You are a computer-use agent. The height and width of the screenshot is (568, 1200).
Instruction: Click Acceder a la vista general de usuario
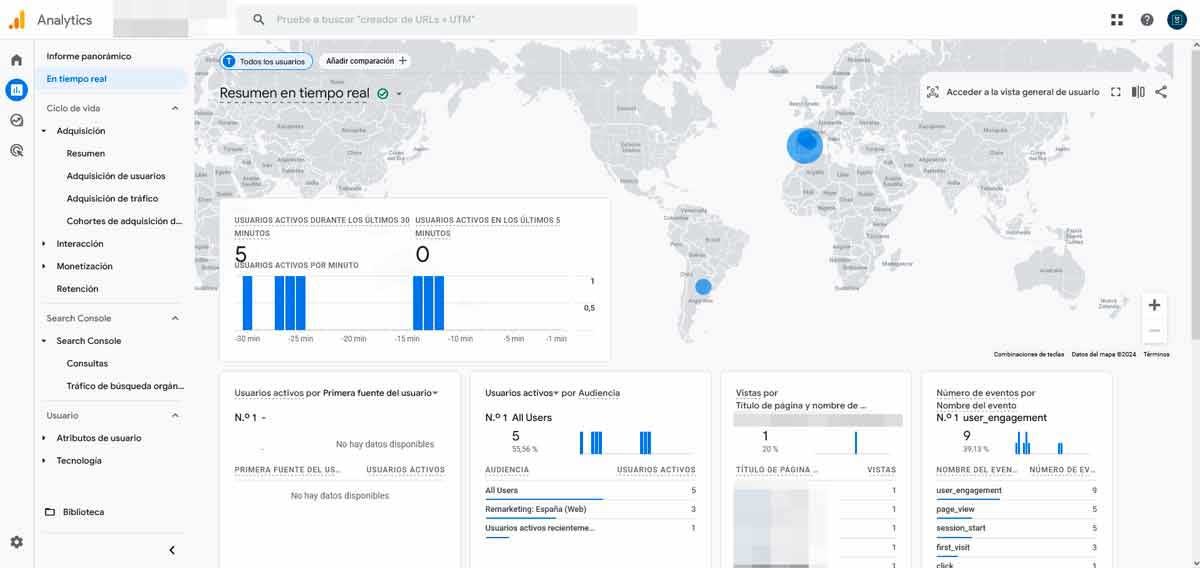1012,92
